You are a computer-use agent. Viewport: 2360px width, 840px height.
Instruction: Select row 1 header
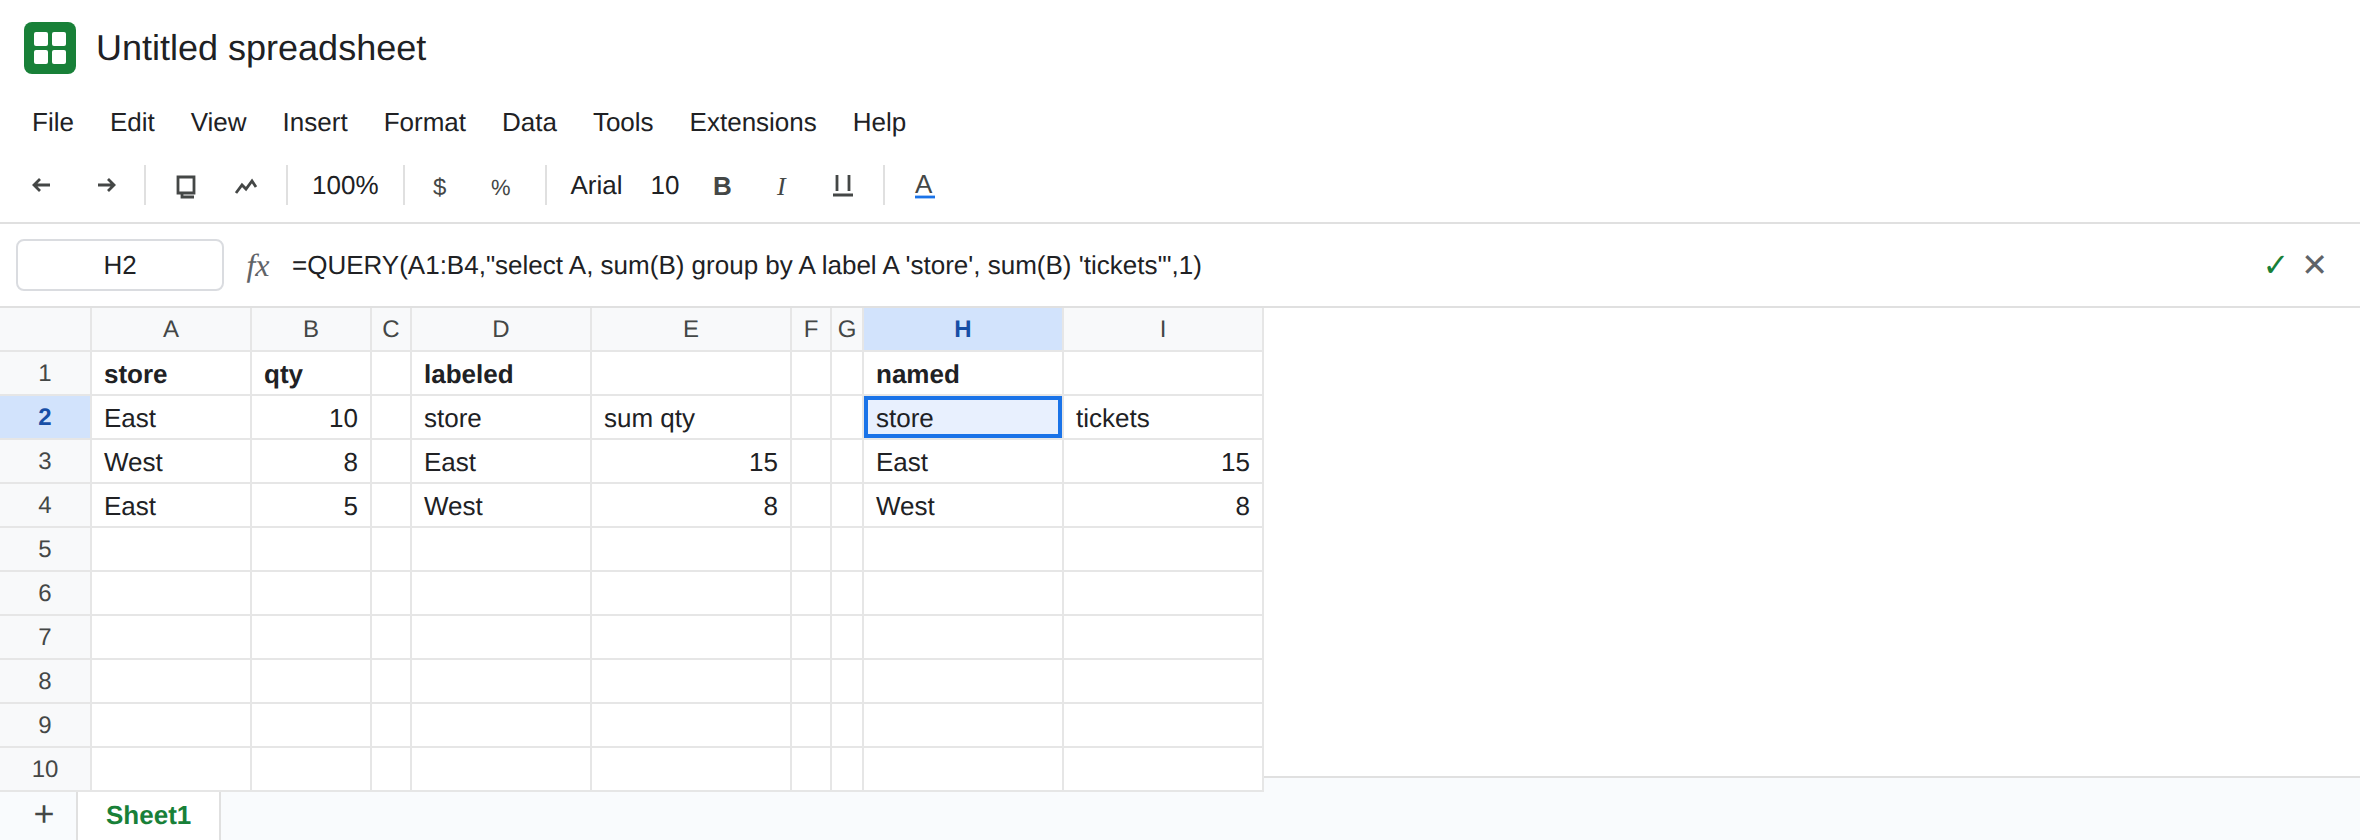[45, 373]
